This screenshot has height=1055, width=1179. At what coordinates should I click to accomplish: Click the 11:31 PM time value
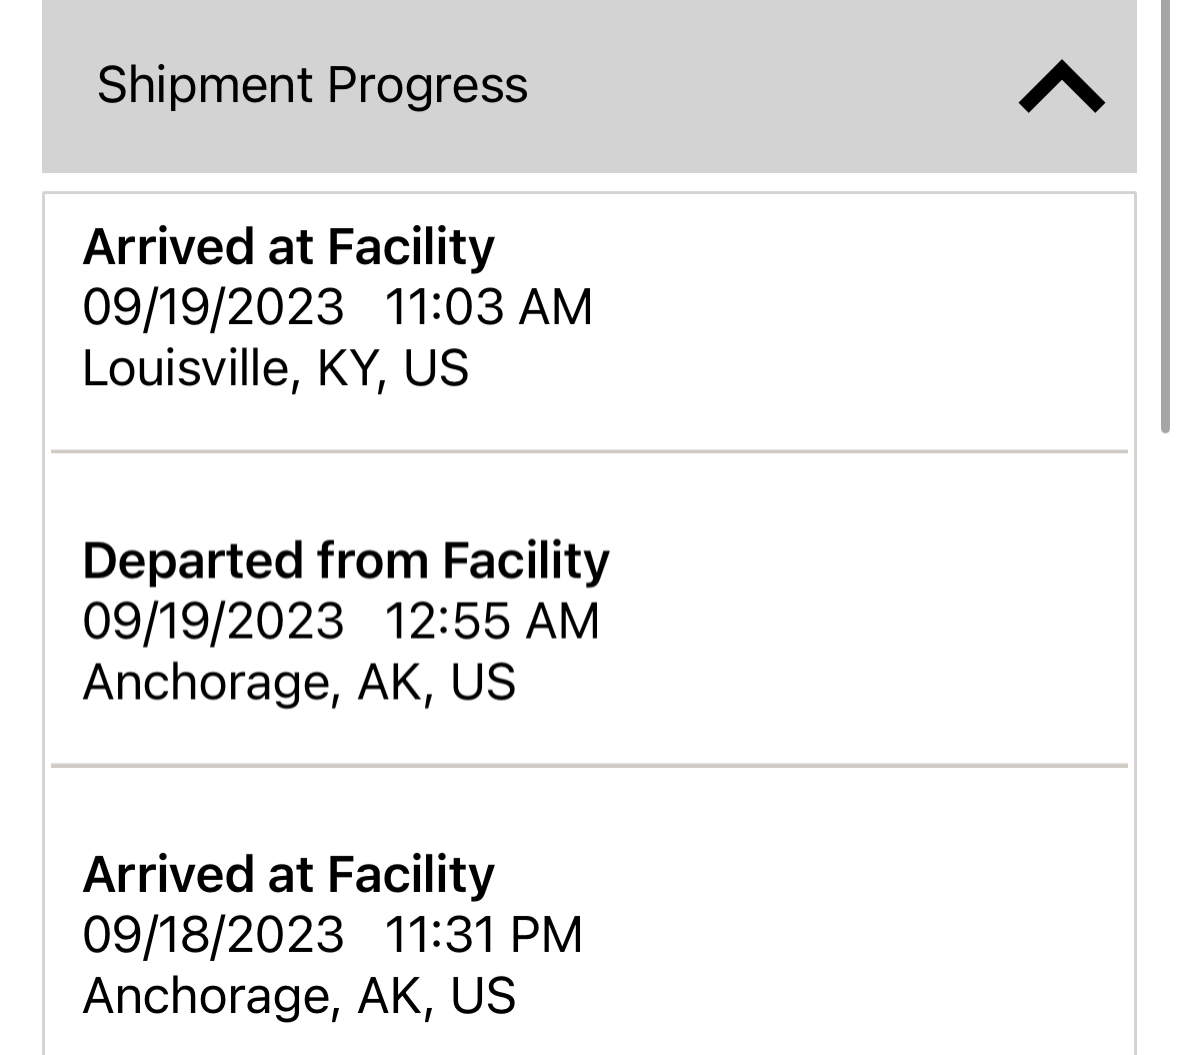click(483, 935)
